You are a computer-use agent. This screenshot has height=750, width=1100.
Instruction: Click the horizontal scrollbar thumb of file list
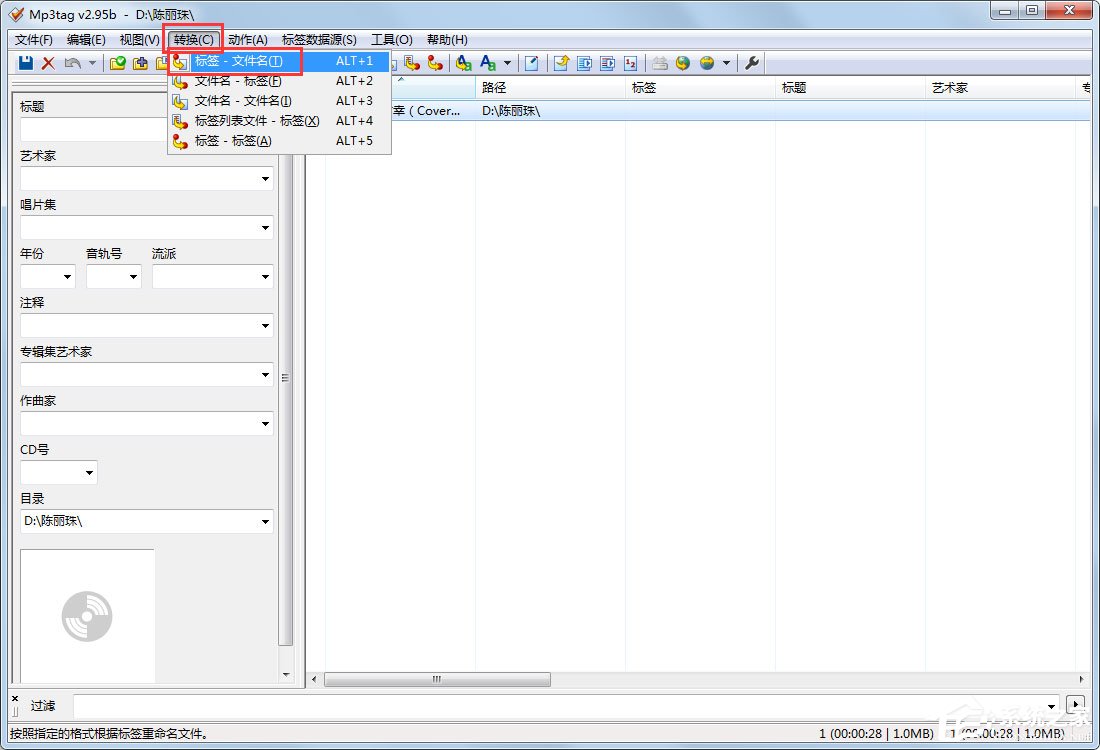coord(437,679)
